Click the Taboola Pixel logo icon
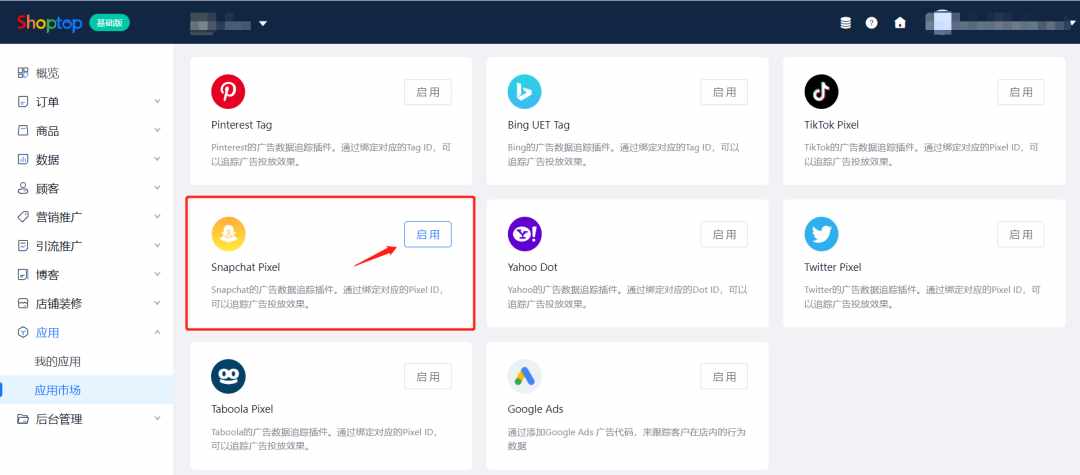This screenshot has width=1080, height=475. [228, 377]
